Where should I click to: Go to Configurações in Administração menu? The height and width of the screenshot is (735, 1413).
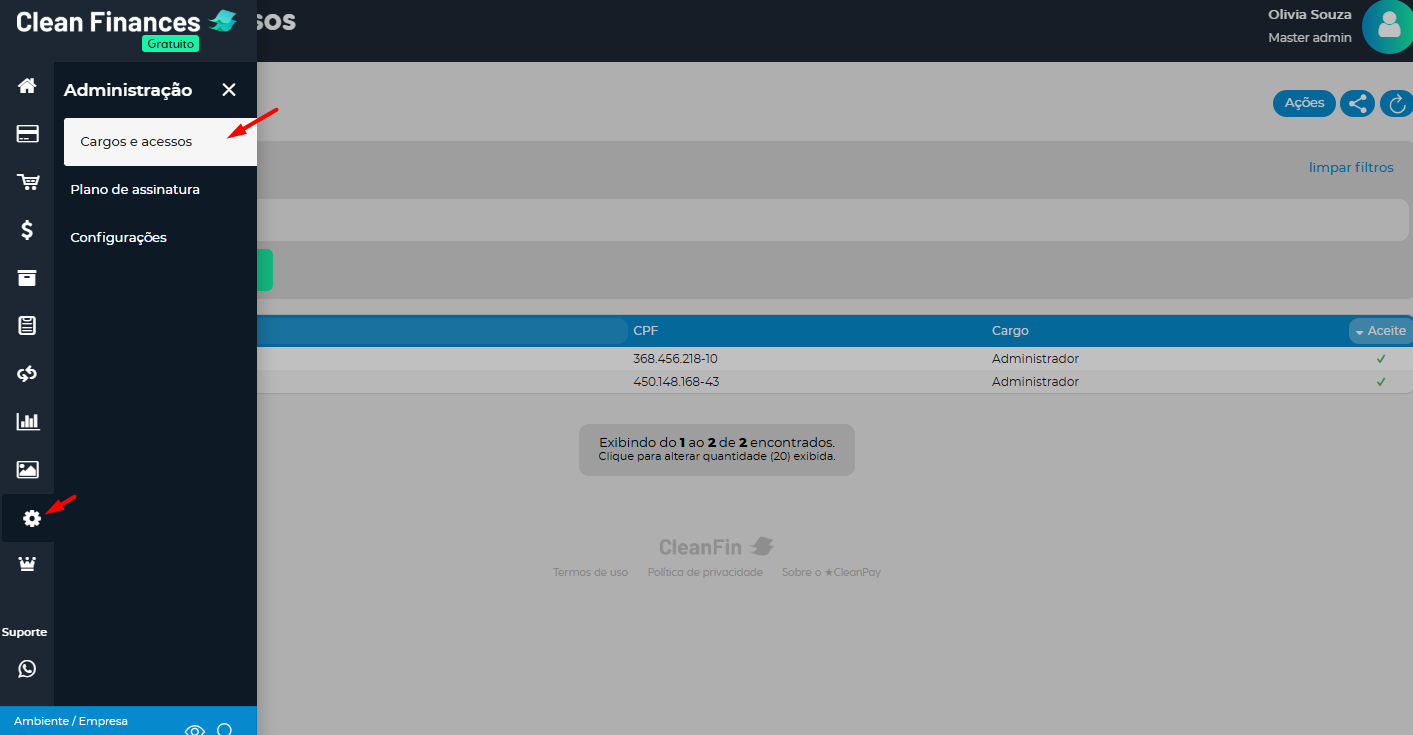118,238
